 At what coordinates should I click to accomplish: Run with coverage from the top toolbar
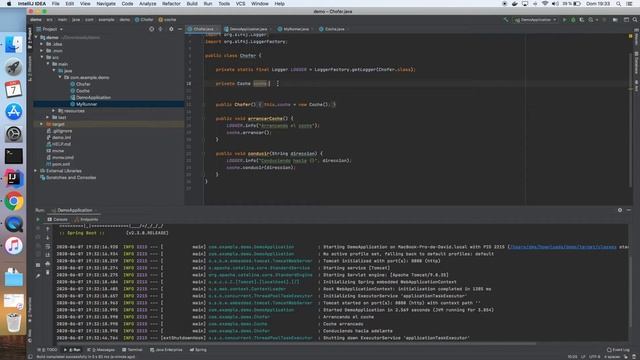582,20
